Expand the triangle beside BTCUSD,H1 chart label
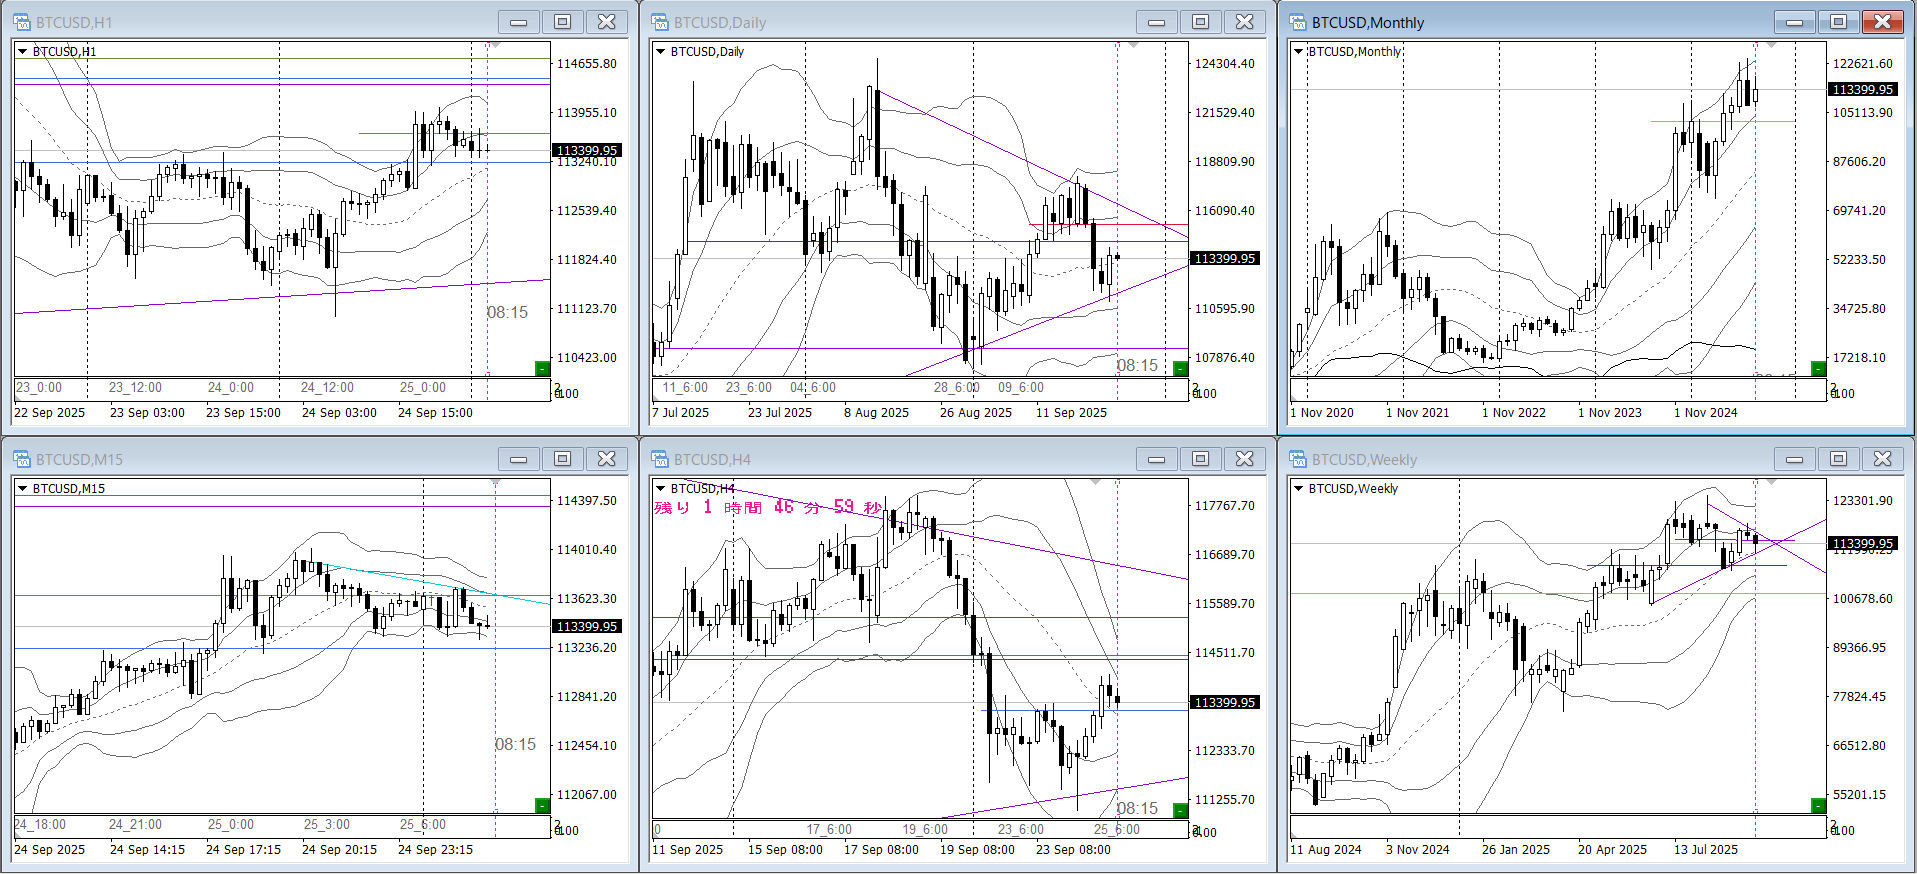This screenshot has height=874, width=1917. click(x=23, y=51)
